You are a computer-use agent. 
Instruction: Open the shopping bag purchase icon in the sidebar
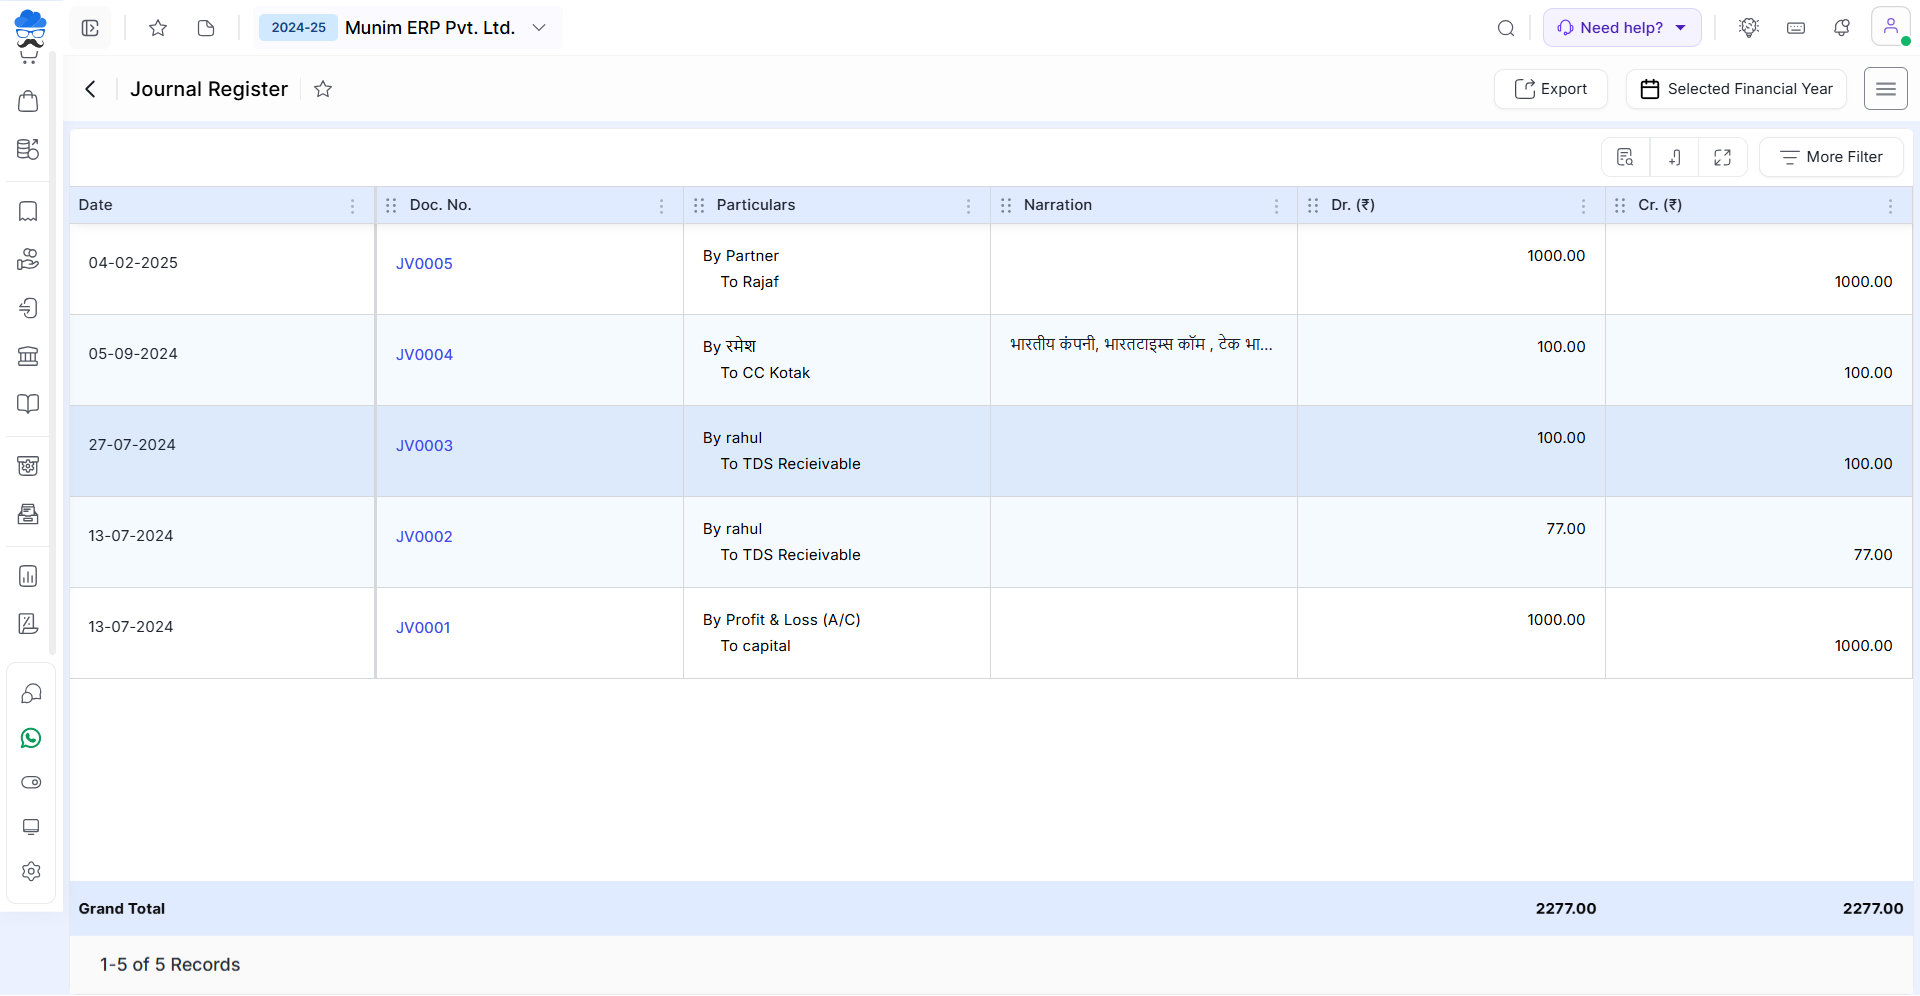coord(29,101)
